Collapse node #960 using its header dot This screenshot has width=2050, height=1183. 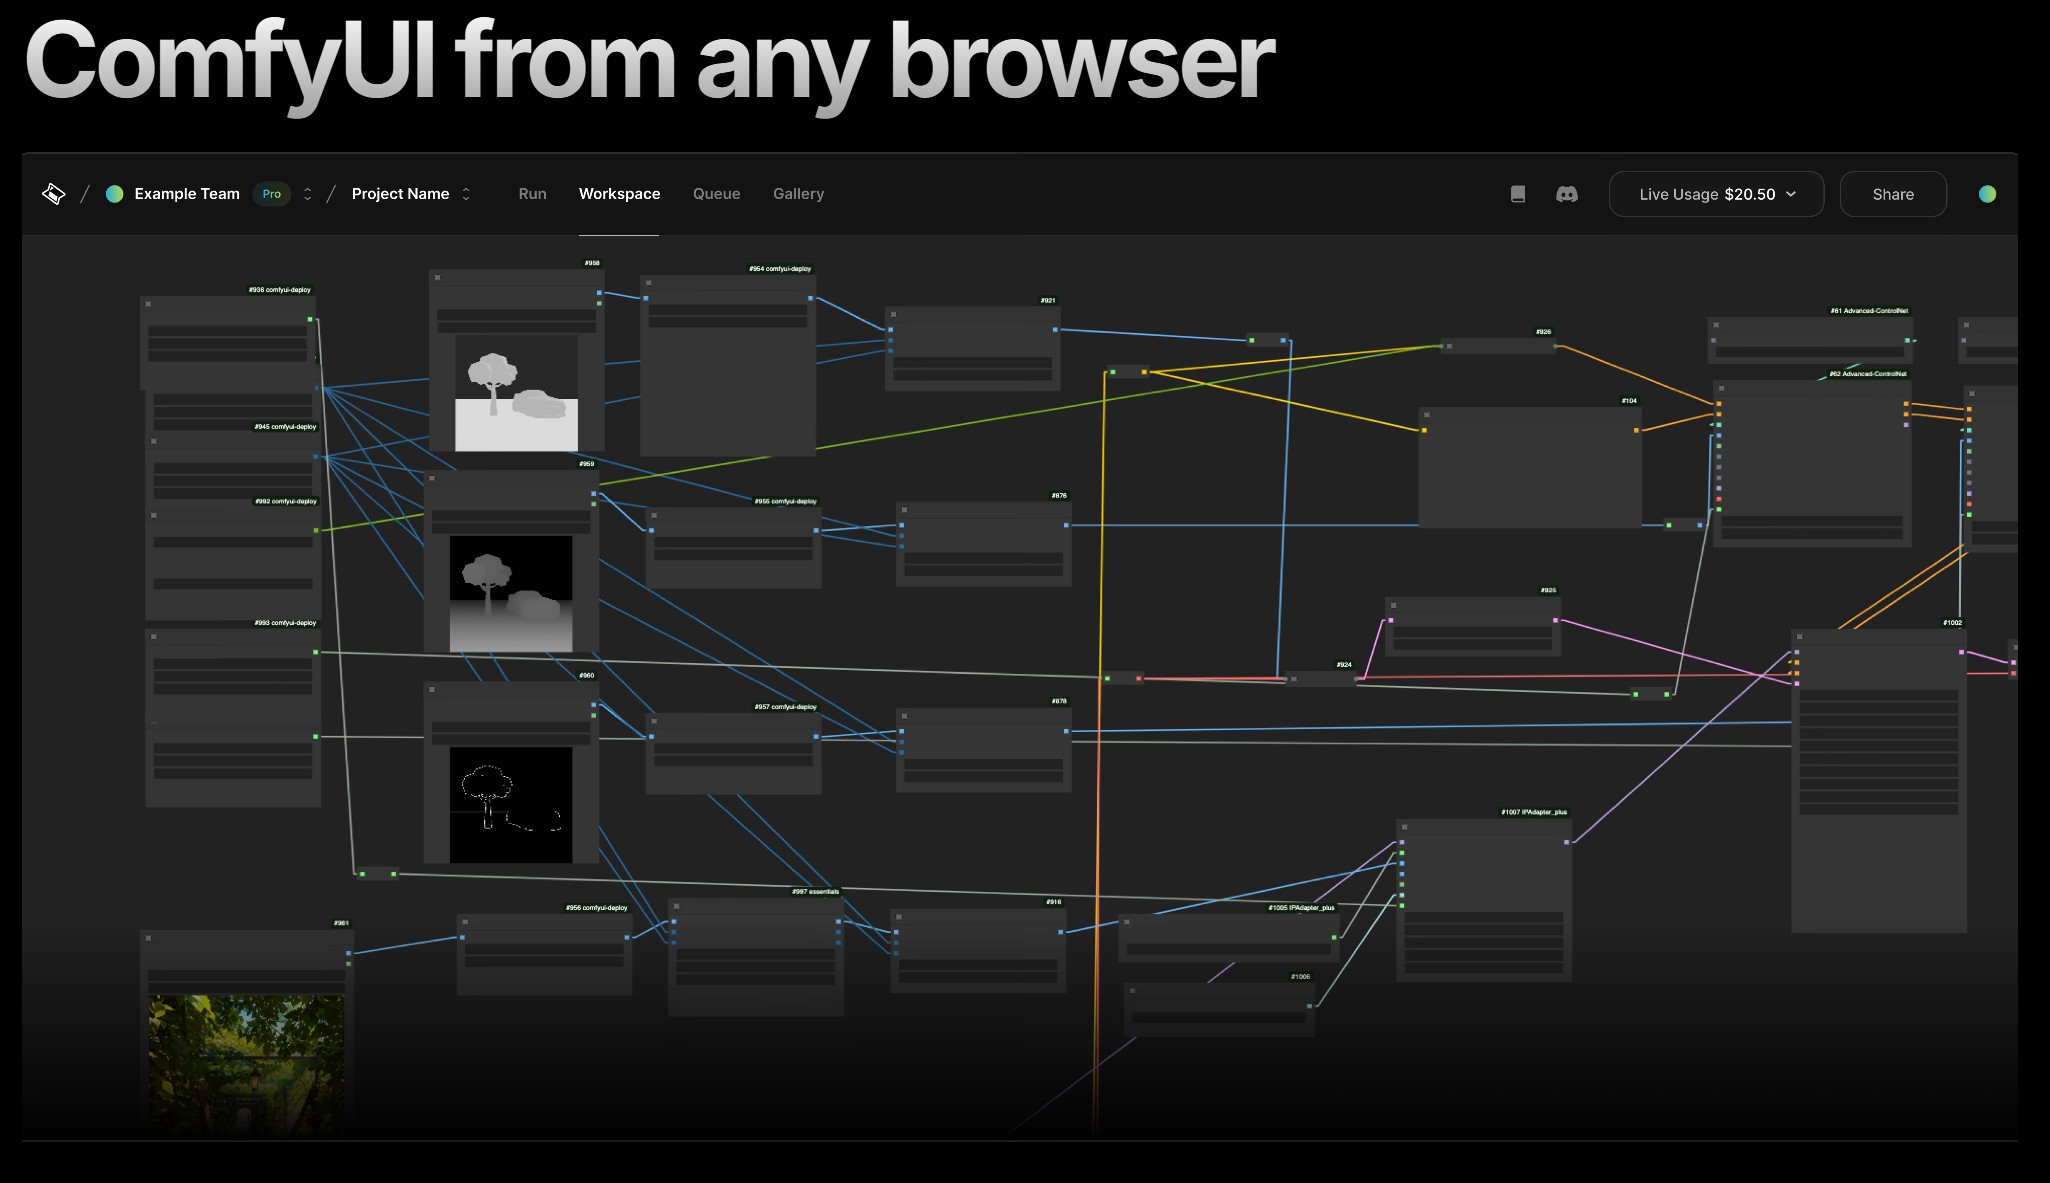(432, 689)
